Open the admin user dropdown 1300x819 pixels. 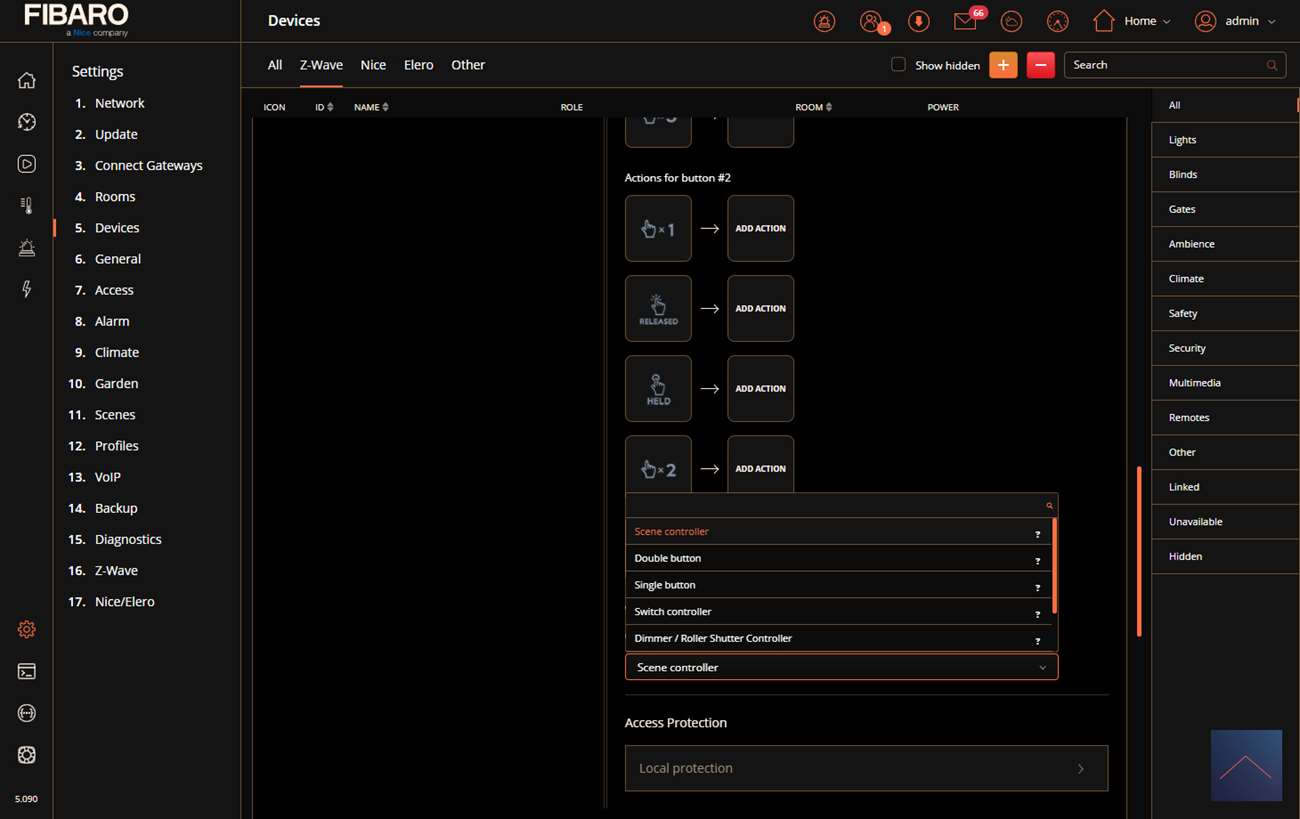(1236, 21)
